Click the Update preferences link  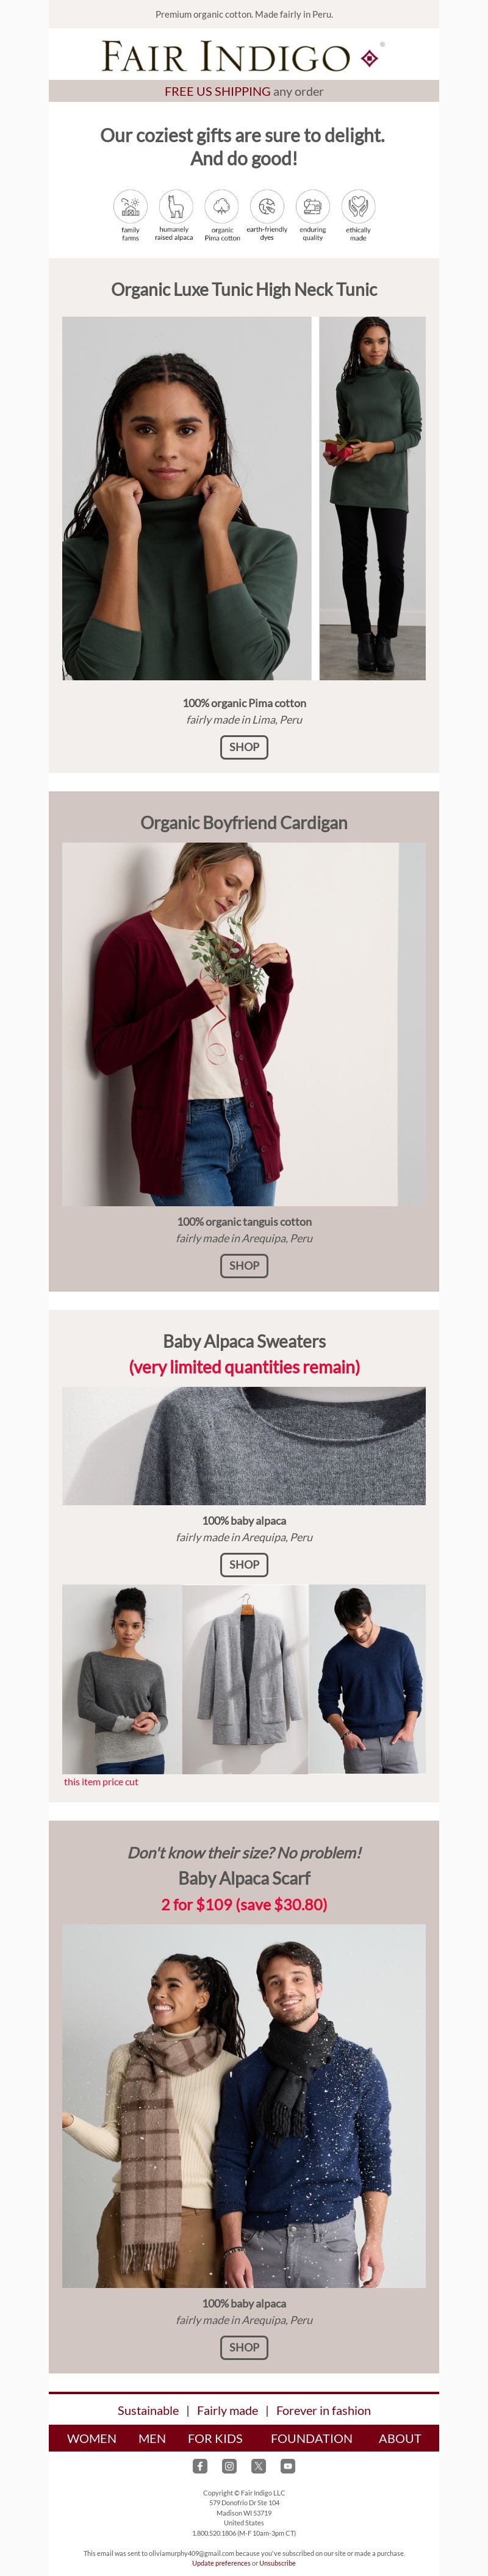click(x=221, y=2563)
